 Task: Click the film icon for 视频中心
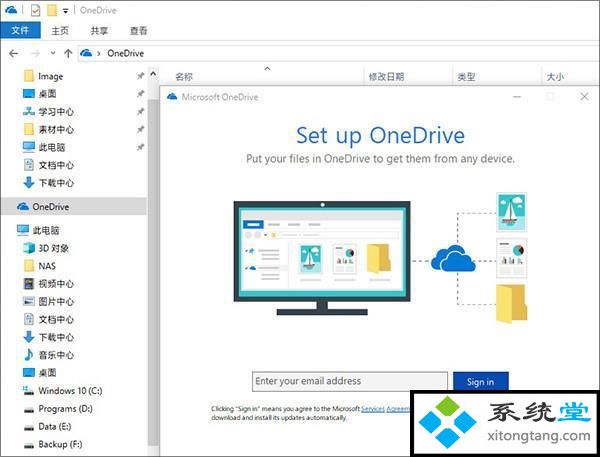pos(29,284)
